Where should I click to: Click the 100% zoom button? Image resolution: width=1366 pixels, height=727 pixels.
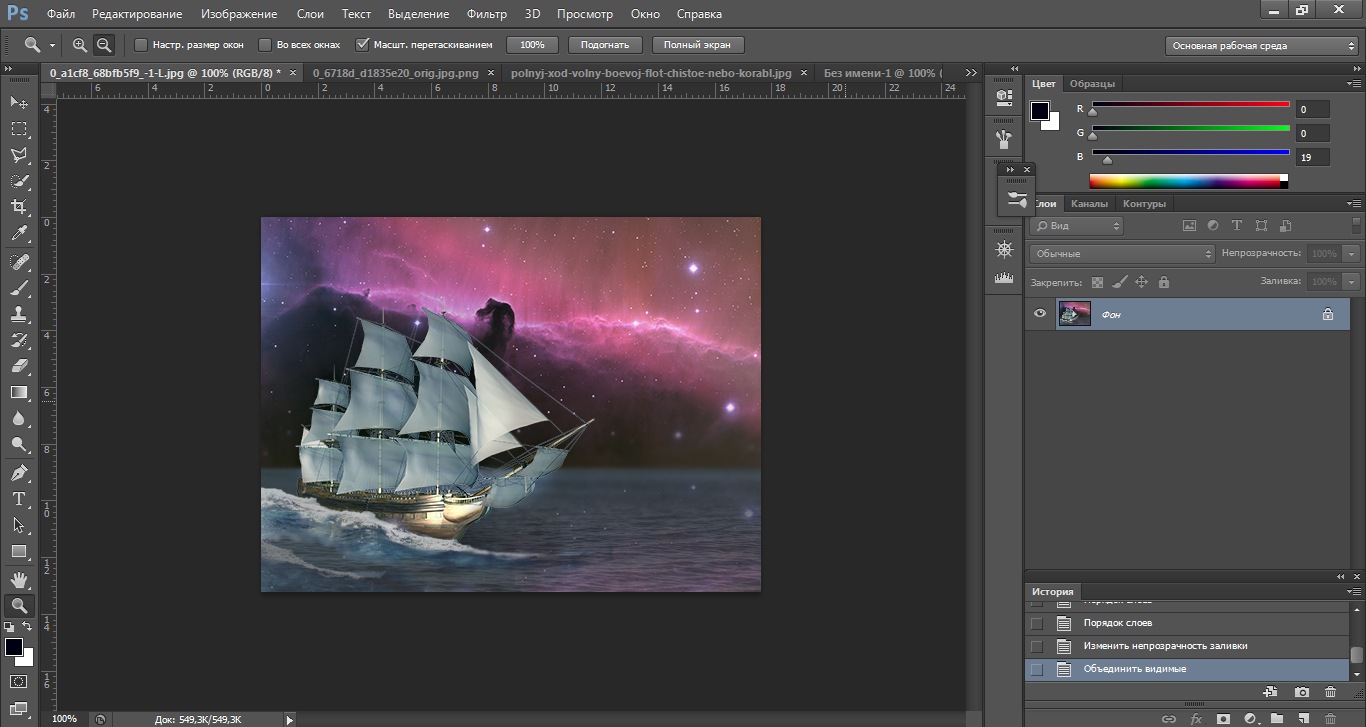(x=532, y=45)
